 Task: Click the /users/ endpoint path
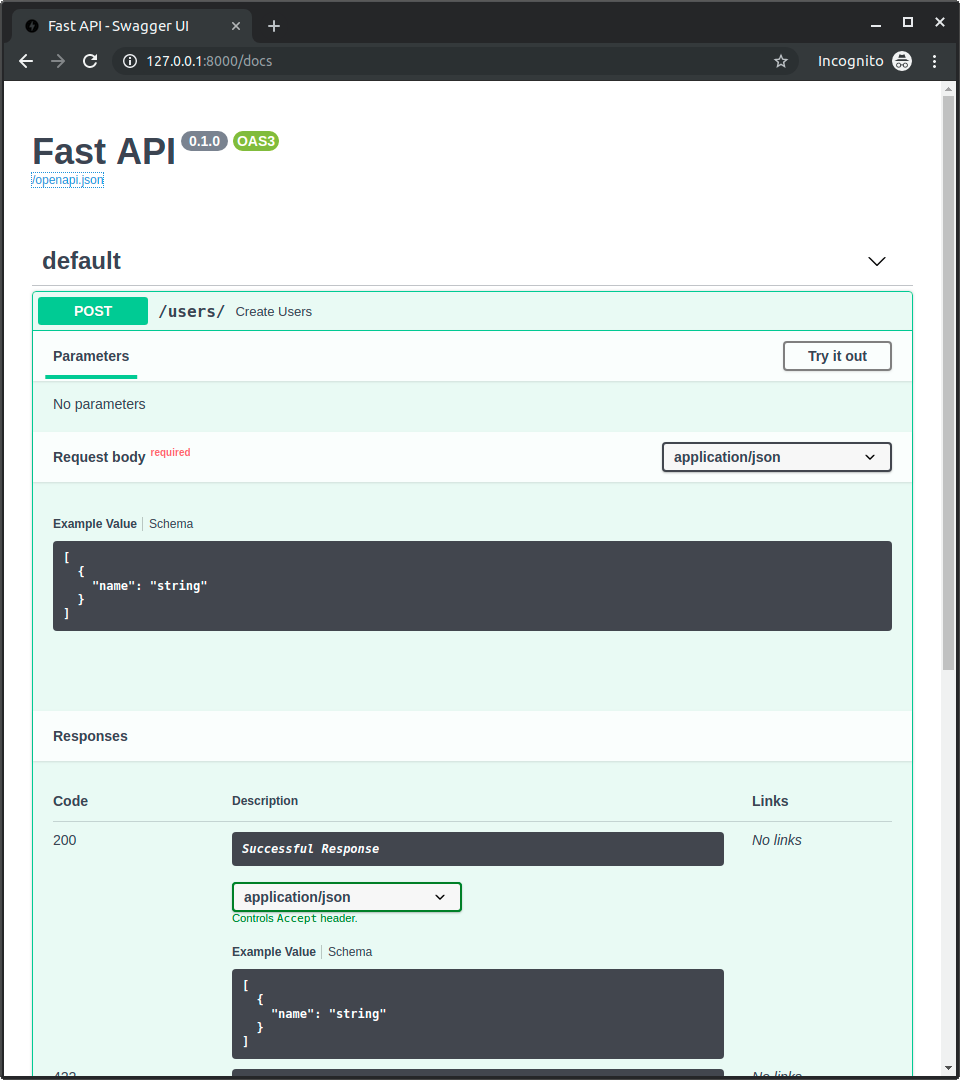click(191, 311)
